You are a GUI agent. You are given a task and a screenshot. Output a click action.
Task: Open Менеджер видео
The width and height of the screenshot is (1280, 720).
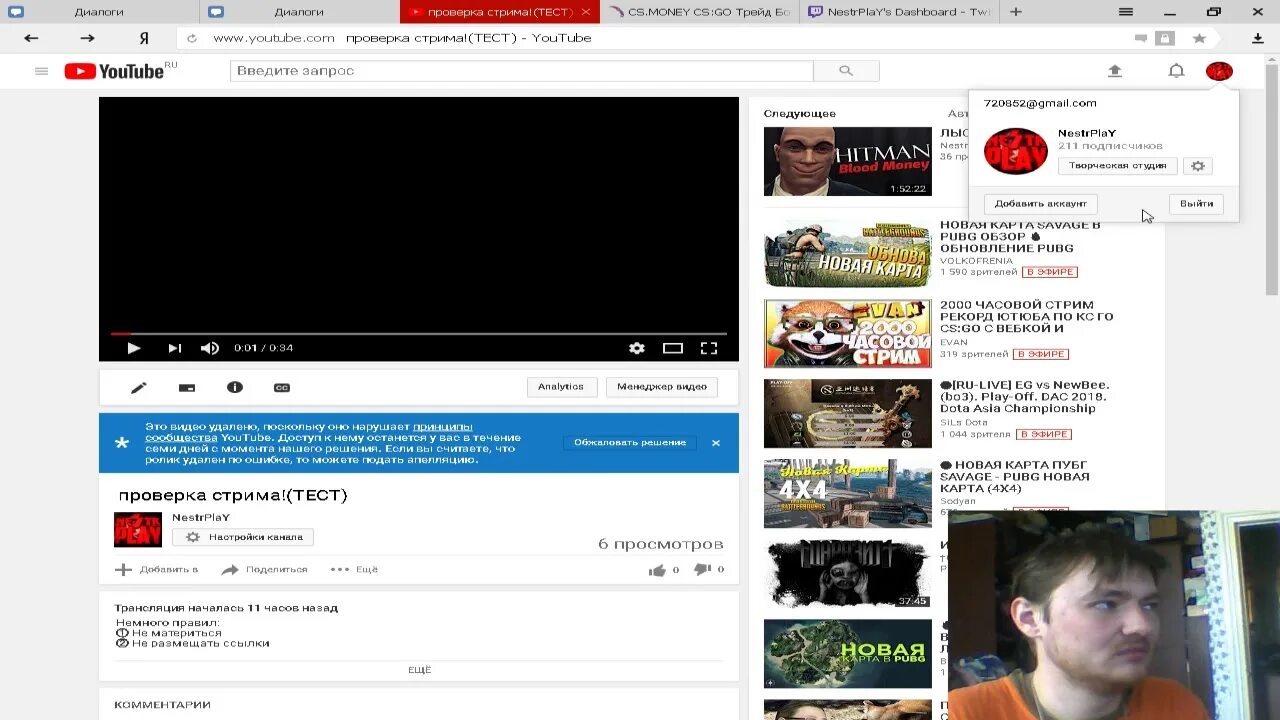[662, 387]
